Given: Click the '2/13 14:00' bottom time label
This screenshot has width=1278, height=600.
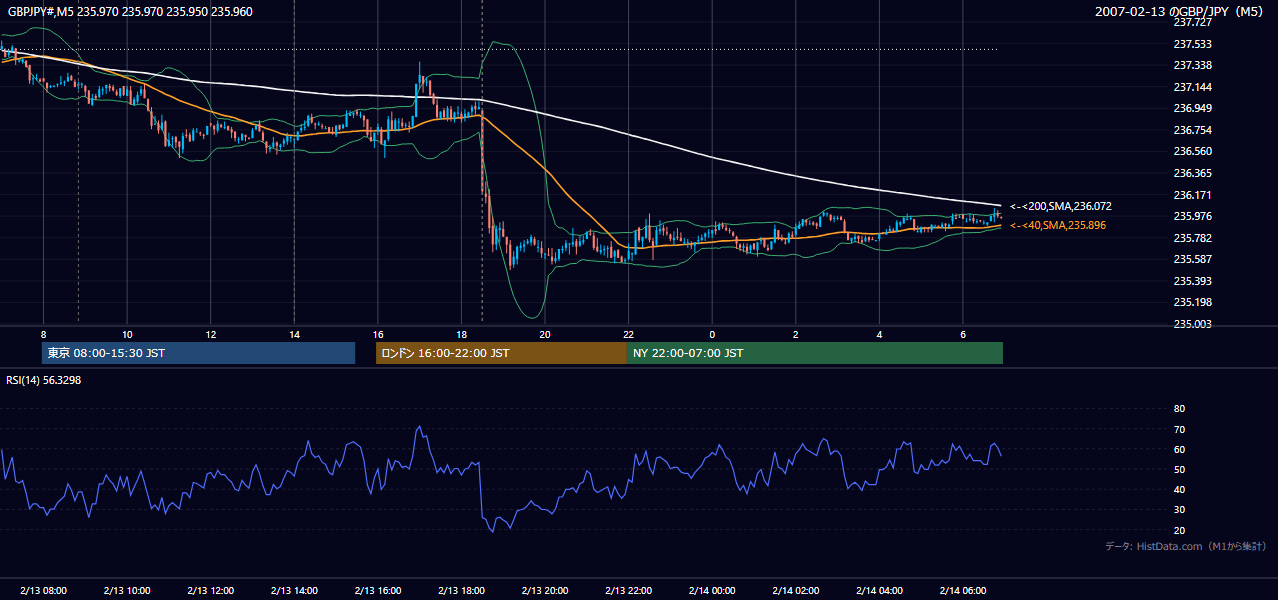Looking at the screenshot, I should pyautogui.click(x=294, y=590).
